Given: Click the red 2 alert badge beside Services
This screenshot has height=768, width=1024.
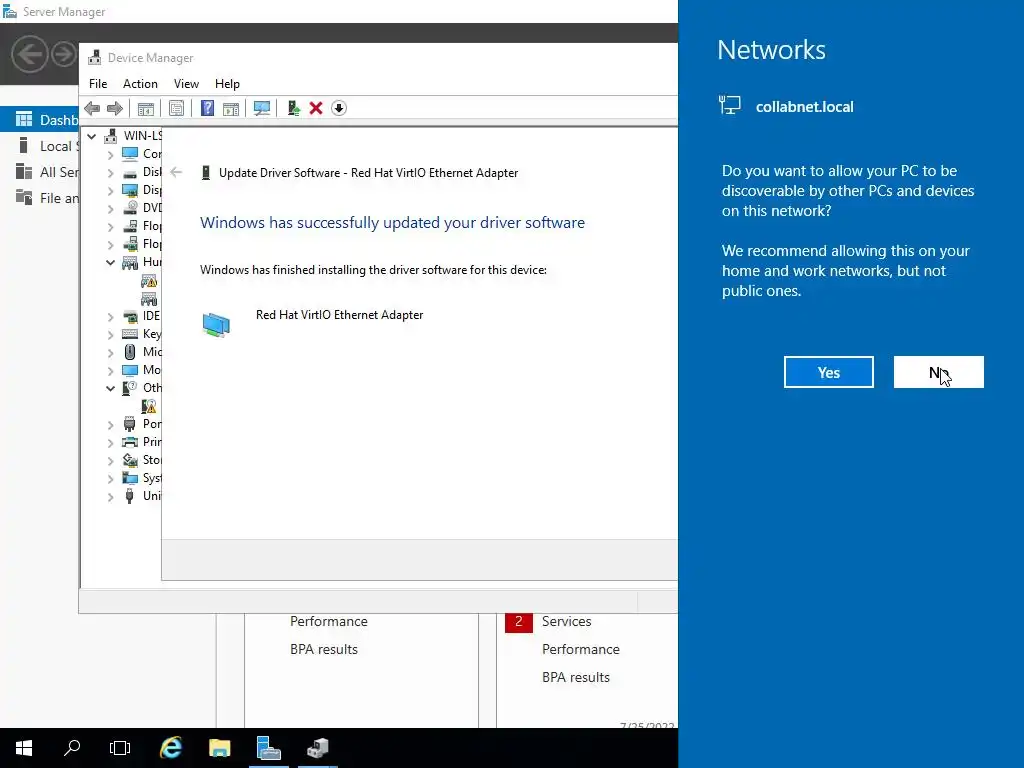Looking at the screenshot, I should [x=519, y=622].
